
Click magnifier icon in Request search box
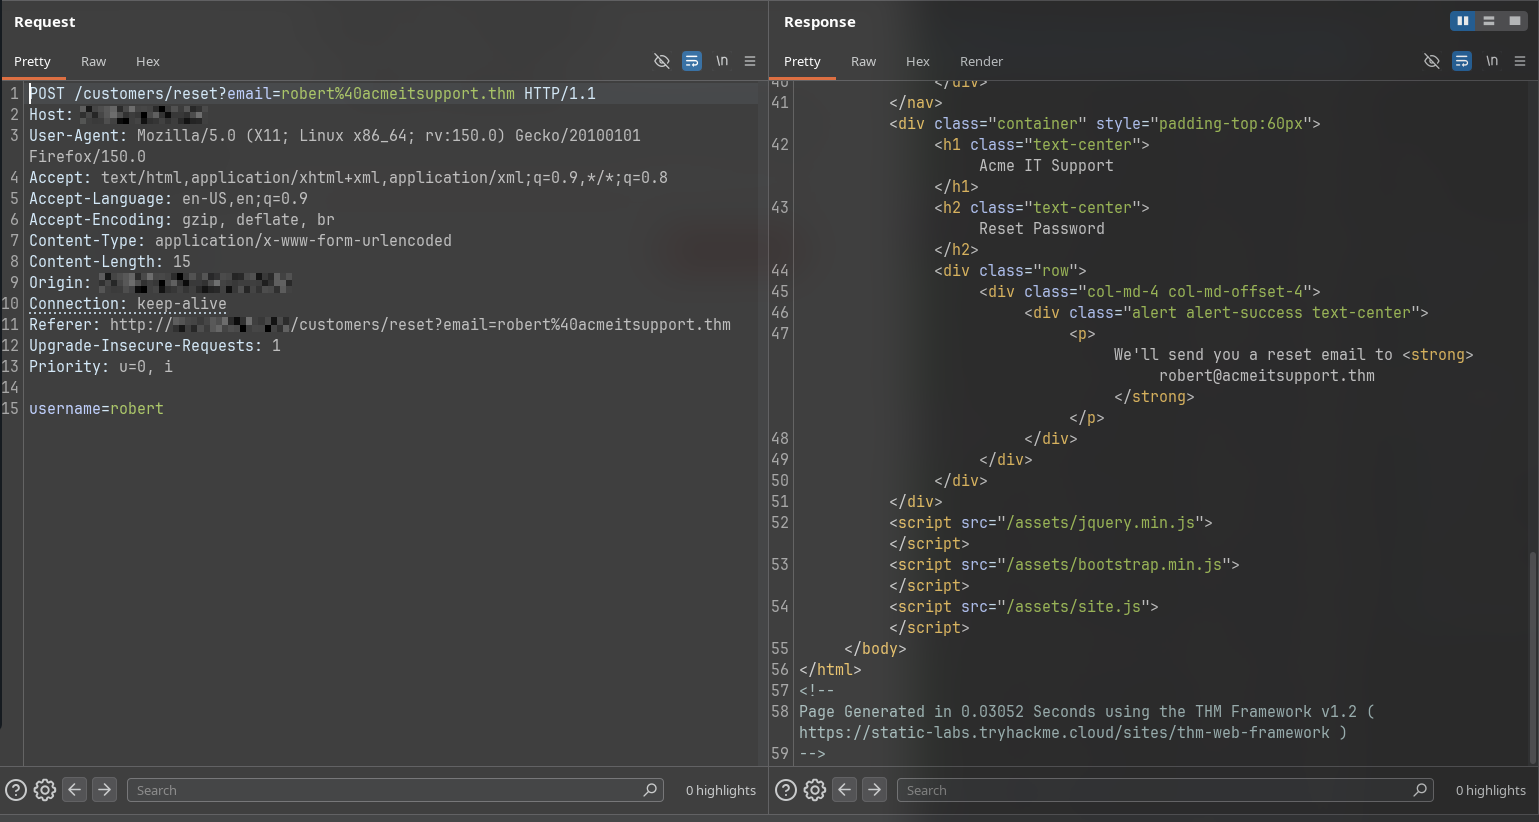click(650, 790)
